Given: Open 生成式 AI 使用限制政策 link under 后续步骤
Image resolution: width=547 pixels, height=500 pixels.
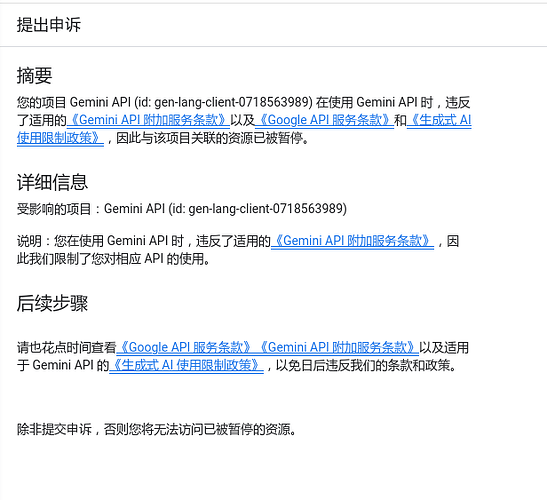Looking at the screenshot, I should (x=186, y=365).
